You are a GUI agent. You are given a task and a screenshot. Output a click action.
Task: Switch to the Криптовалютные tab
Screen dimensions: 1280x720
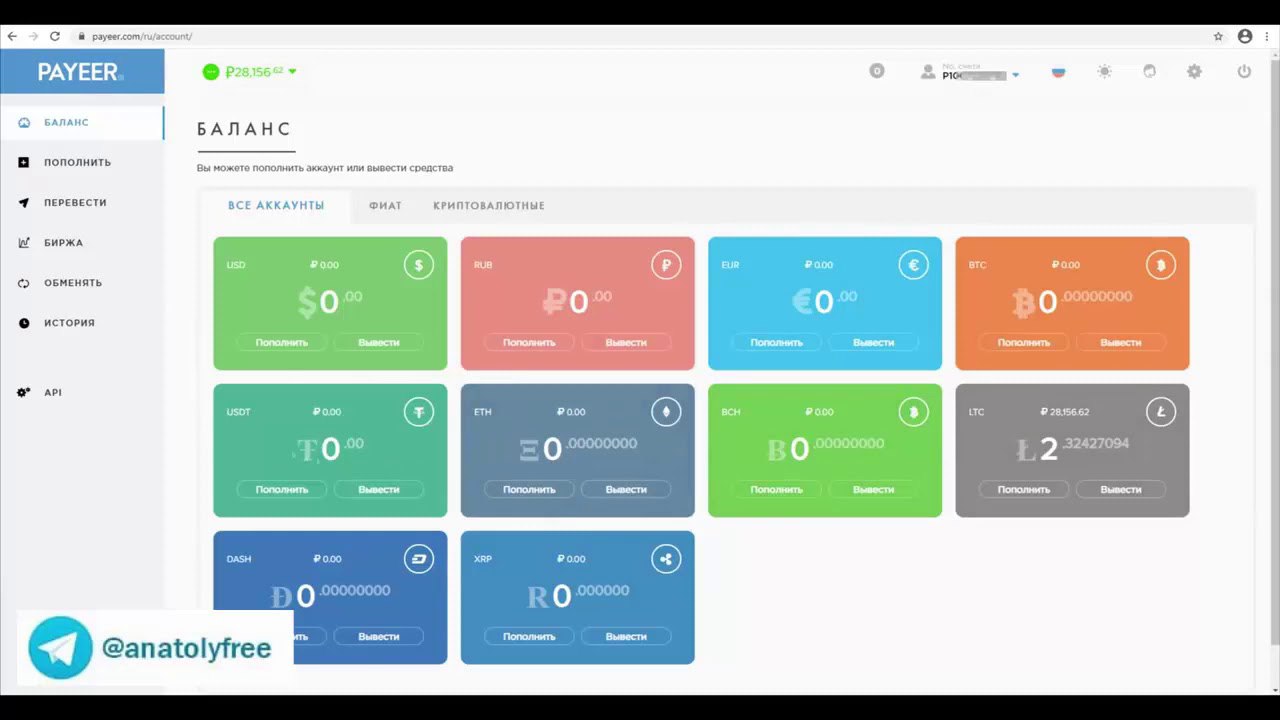click(489, 206)
